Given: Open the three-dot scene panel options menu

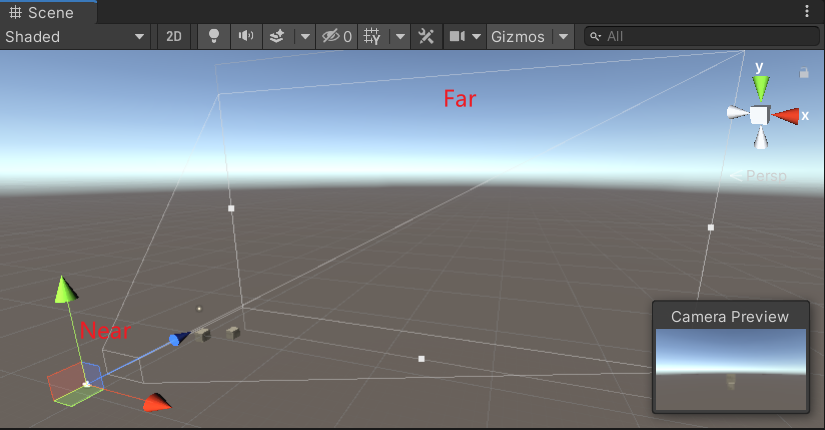Looking at the screenshot, I should pyautogui.click(x=808, y=12).
